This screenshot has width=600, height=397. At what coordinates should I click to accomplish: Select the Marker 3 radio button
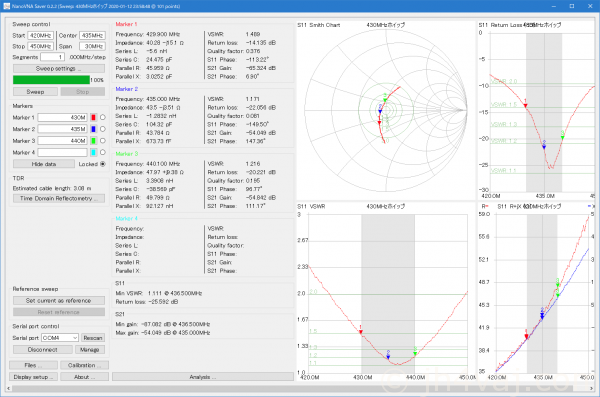(x=103, y=141)
